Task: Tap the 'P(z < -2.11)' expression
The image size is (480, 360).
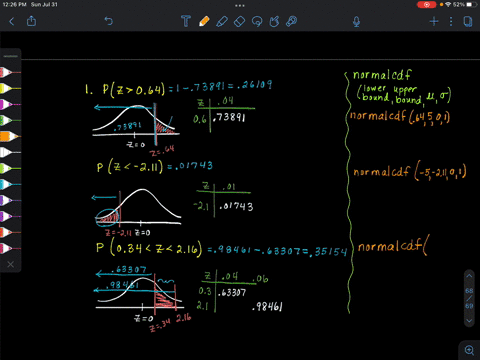Action: (130, 167)
